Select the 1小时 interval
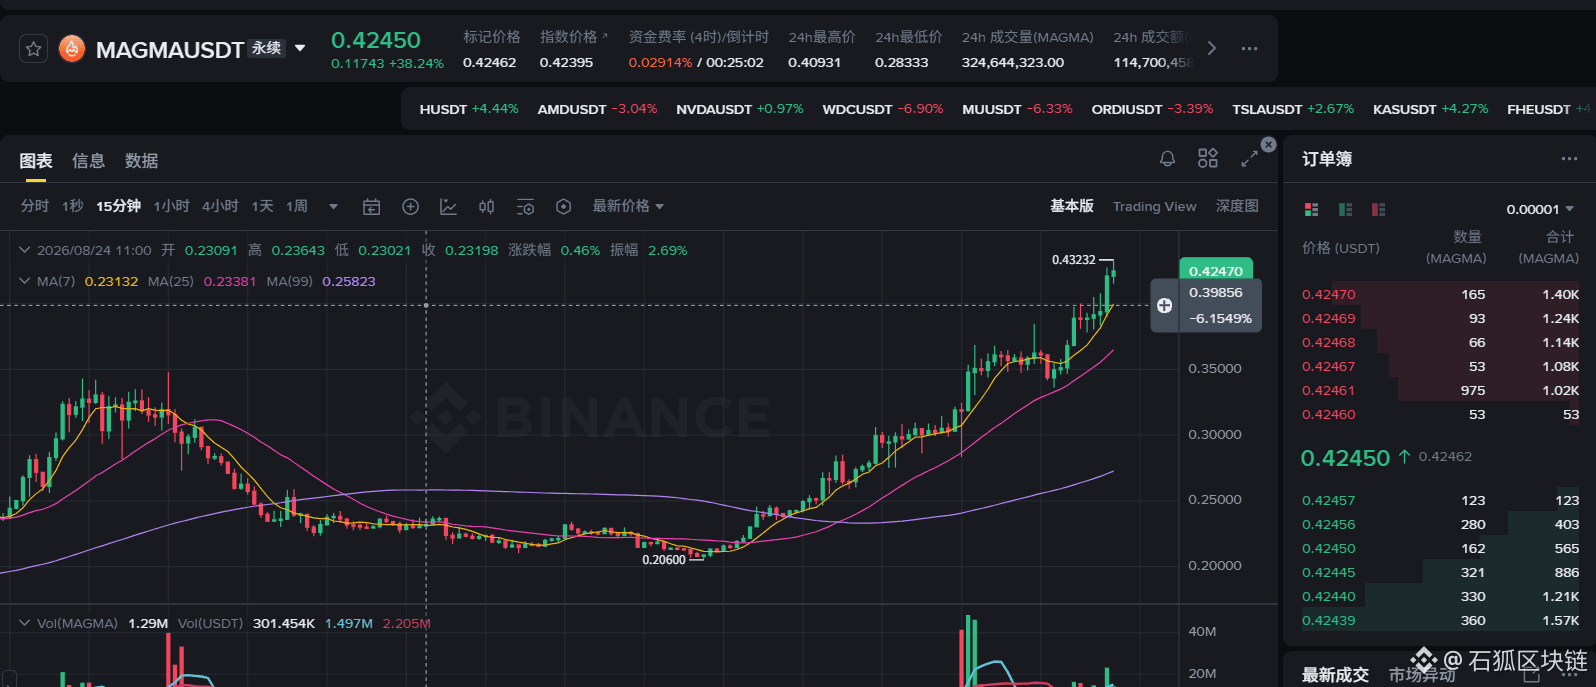 coord(172,206)
